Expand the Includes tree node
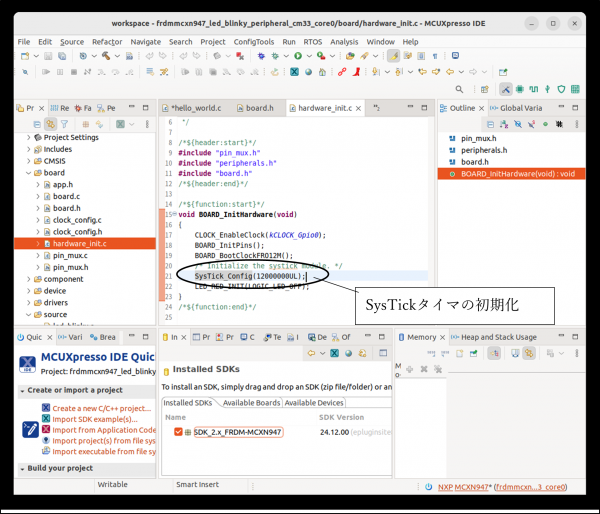Image resolution: width=600 pixels, height=514 pixels. click(x=29, y=149)
